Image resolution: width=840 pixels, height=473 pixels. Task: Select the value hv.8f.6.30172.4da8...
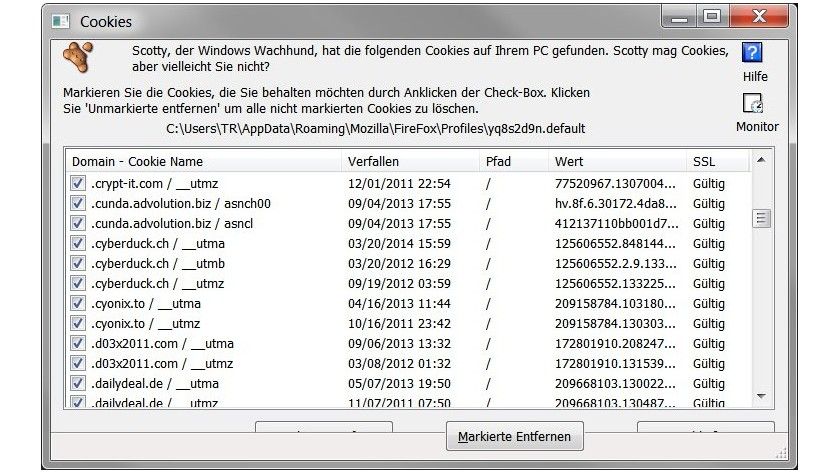click(x=616, y=203)
